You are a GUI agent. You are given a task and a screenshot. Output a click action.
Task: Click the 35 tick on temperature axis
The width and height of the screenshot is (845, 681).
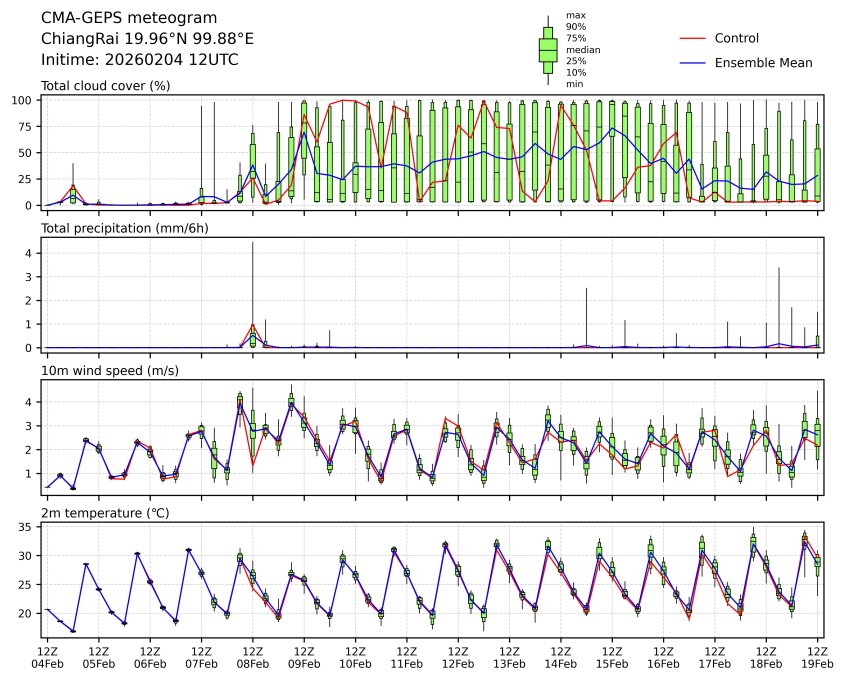click(x=26, y=527)
